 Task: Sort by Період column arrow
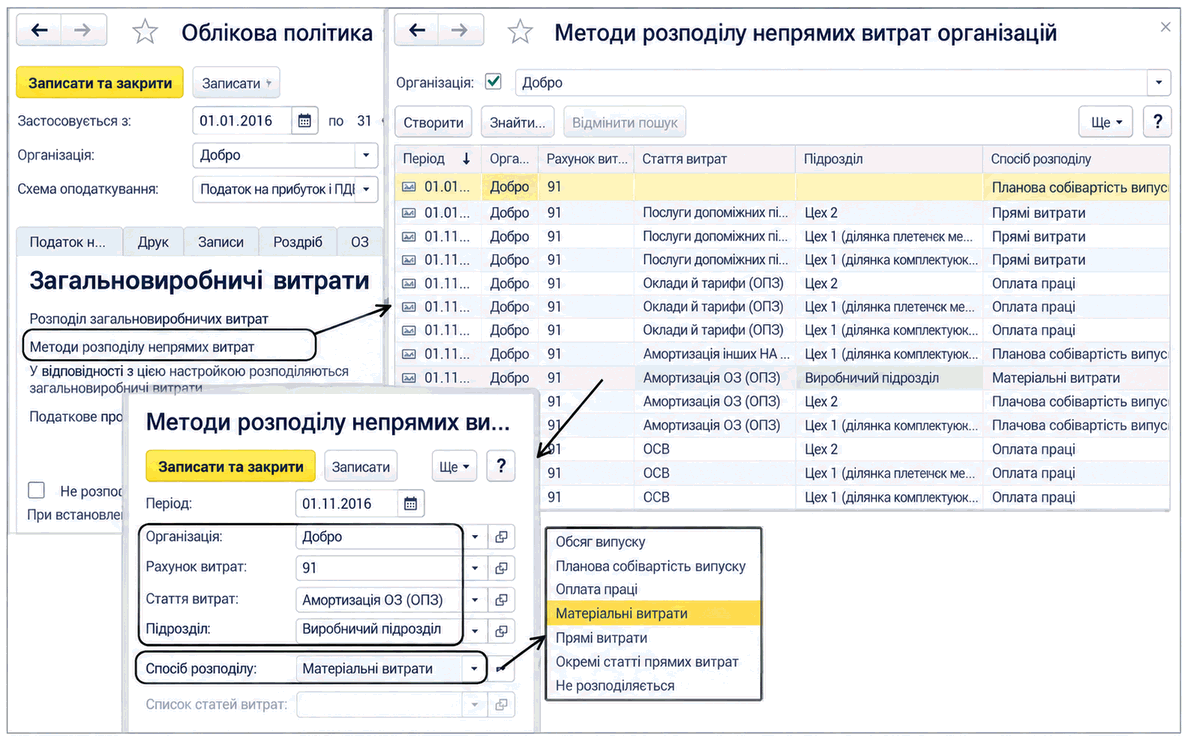pos(466,159)
